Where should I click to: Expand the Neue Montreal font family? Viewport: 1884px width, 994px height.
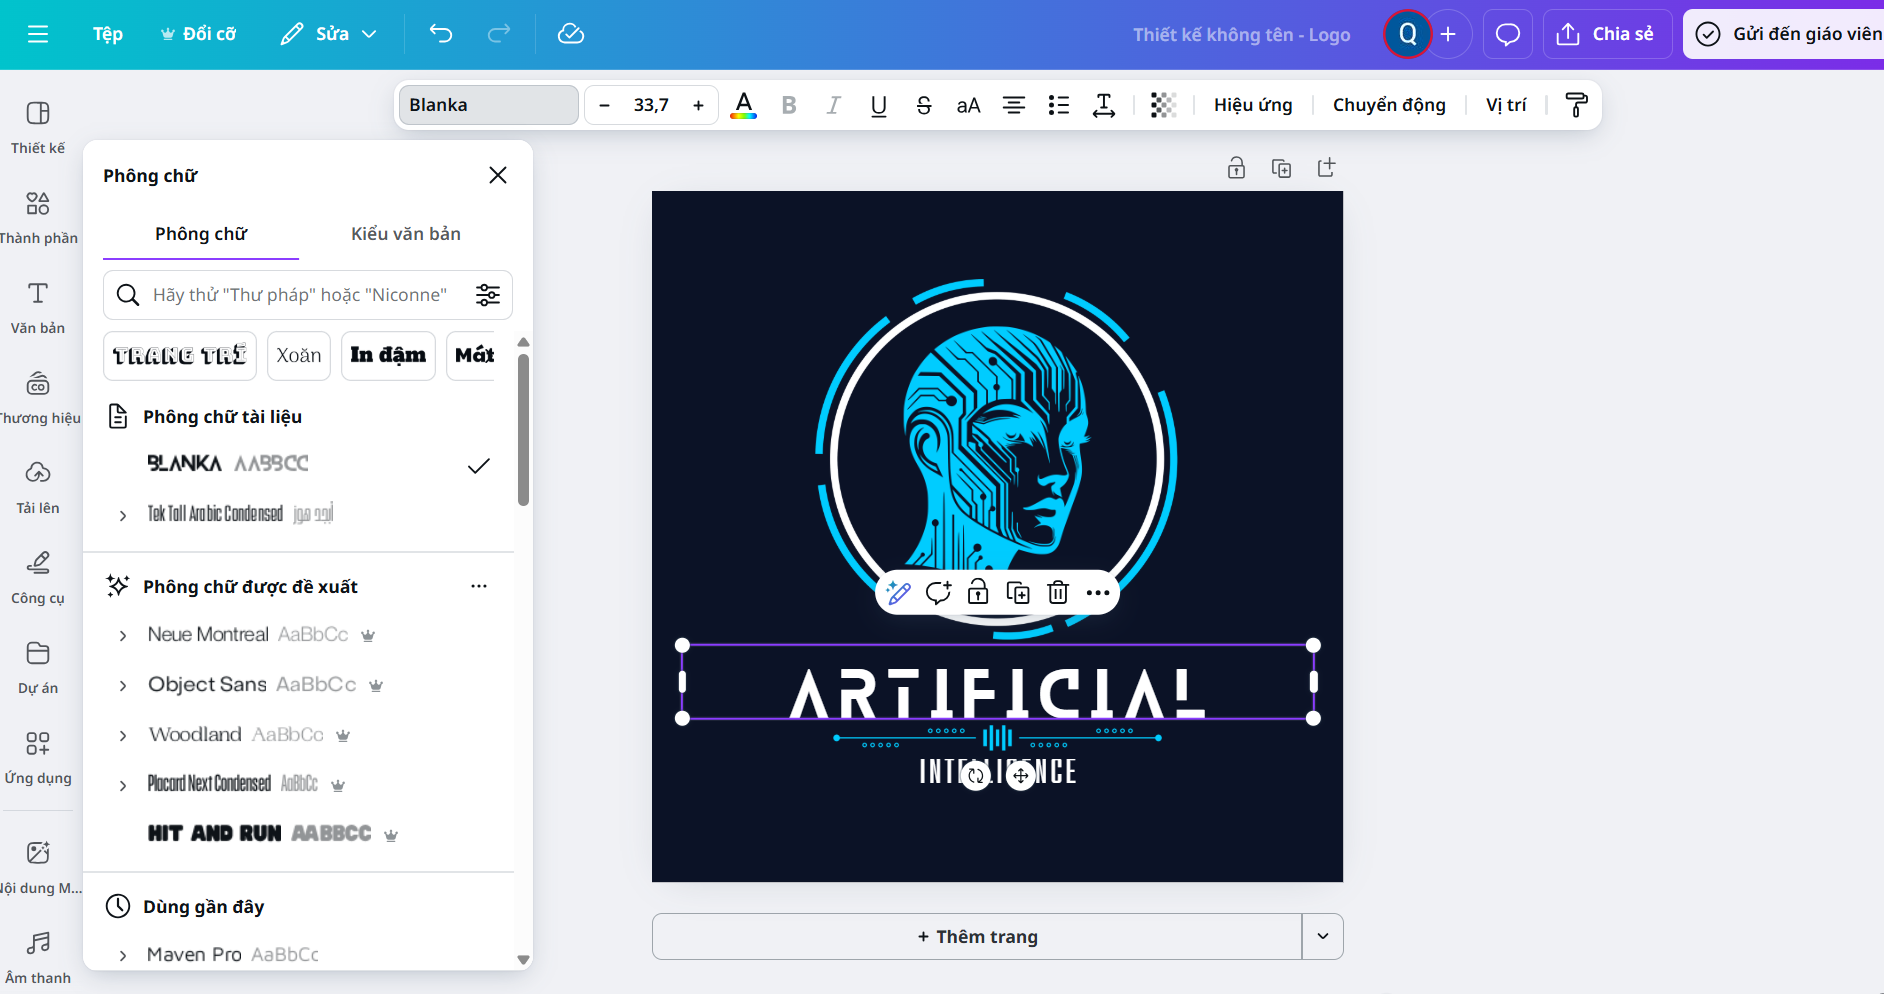(123, 636)
